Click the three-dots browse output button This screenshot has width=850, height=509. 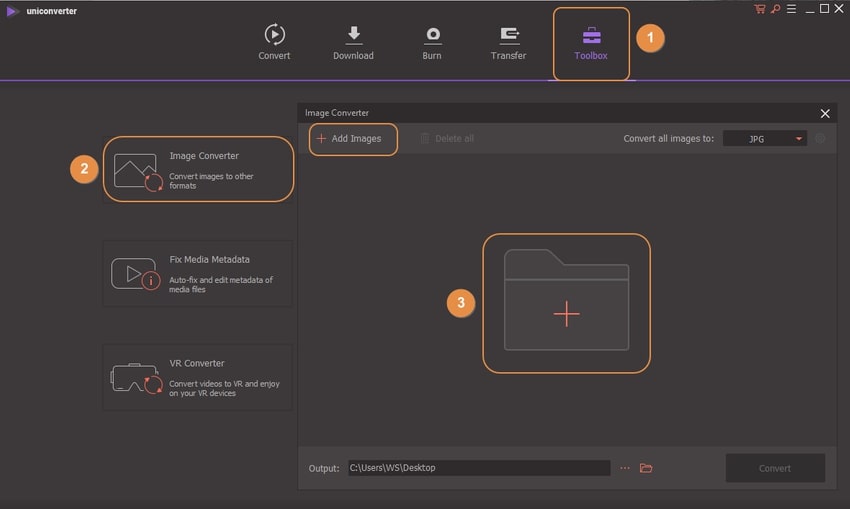[x=625, y=468]
